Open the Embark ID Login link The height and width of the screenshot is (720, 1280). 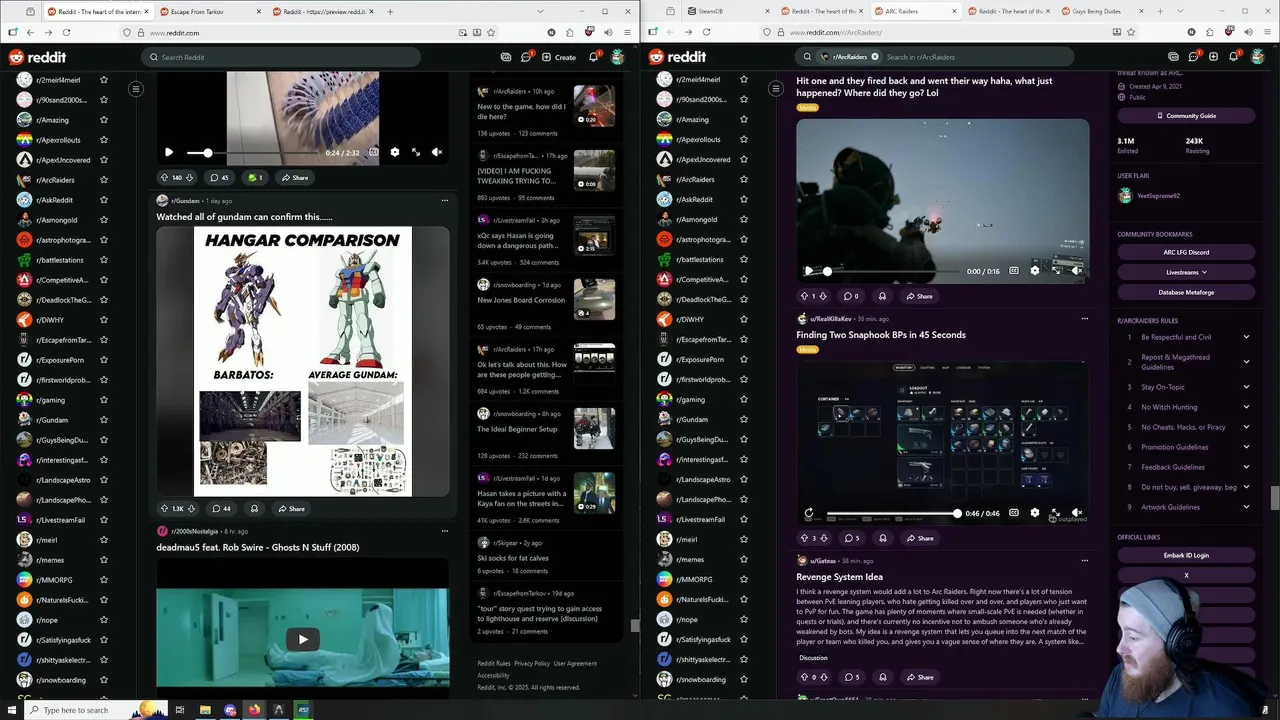pyautogui.click(x=1186, y=555)
